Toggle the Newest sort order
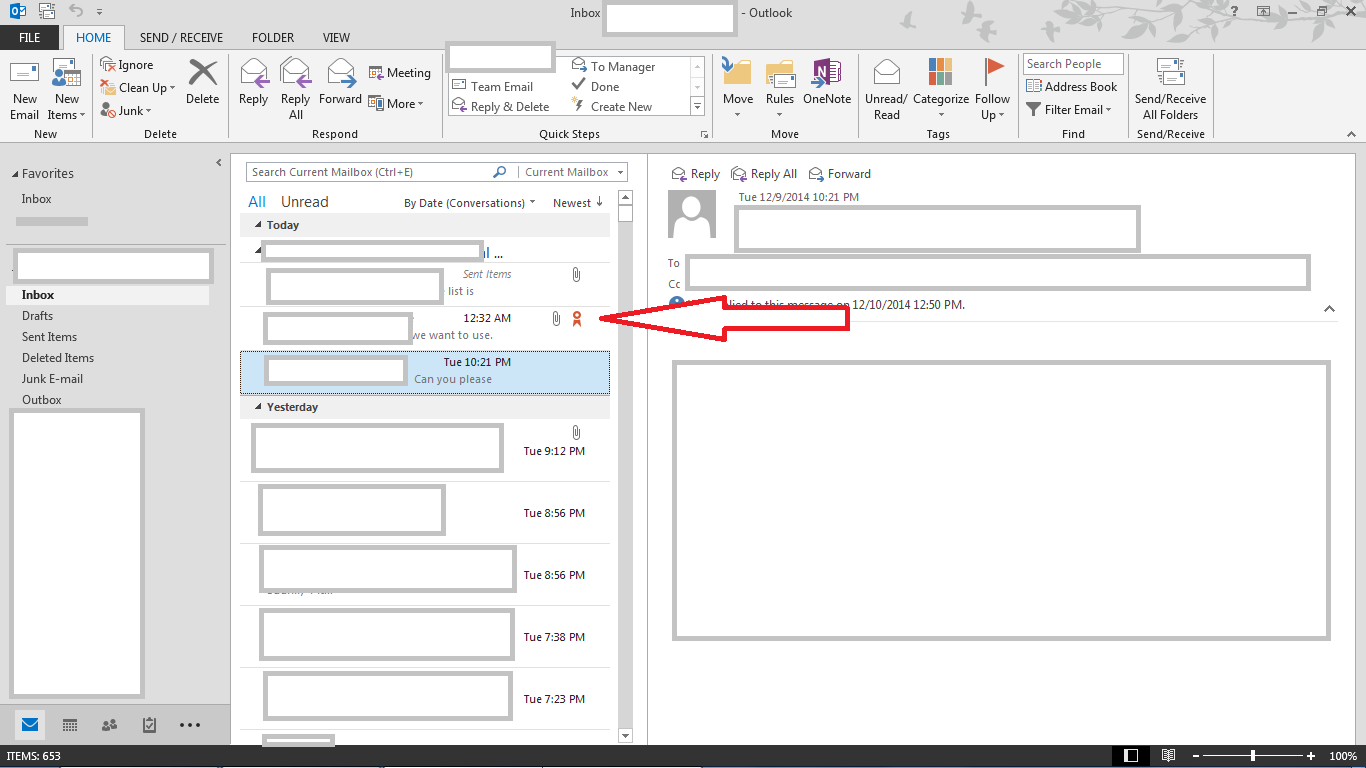The image size is (1366, 768). point(578,203)
